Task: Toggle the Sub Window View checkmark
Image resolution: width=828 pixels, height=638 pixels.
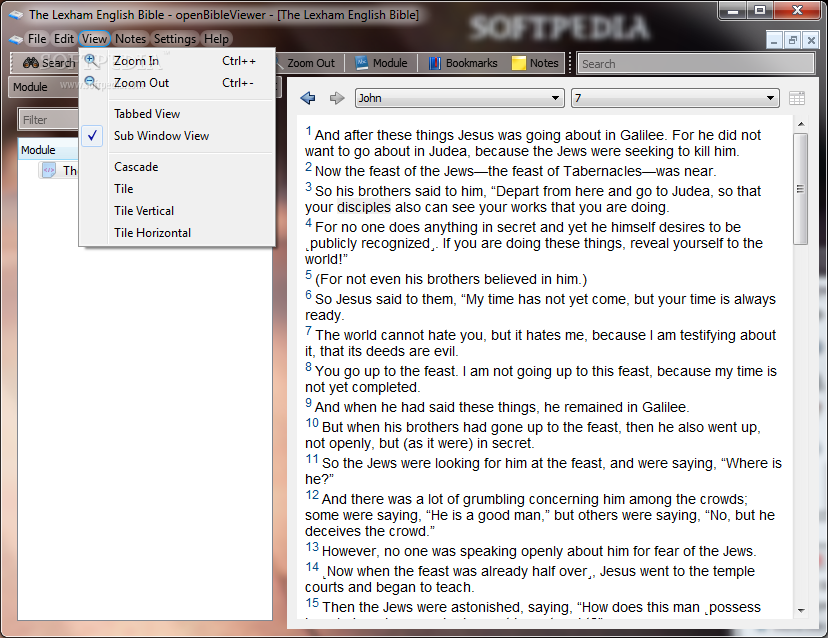Action: (92, 136)
